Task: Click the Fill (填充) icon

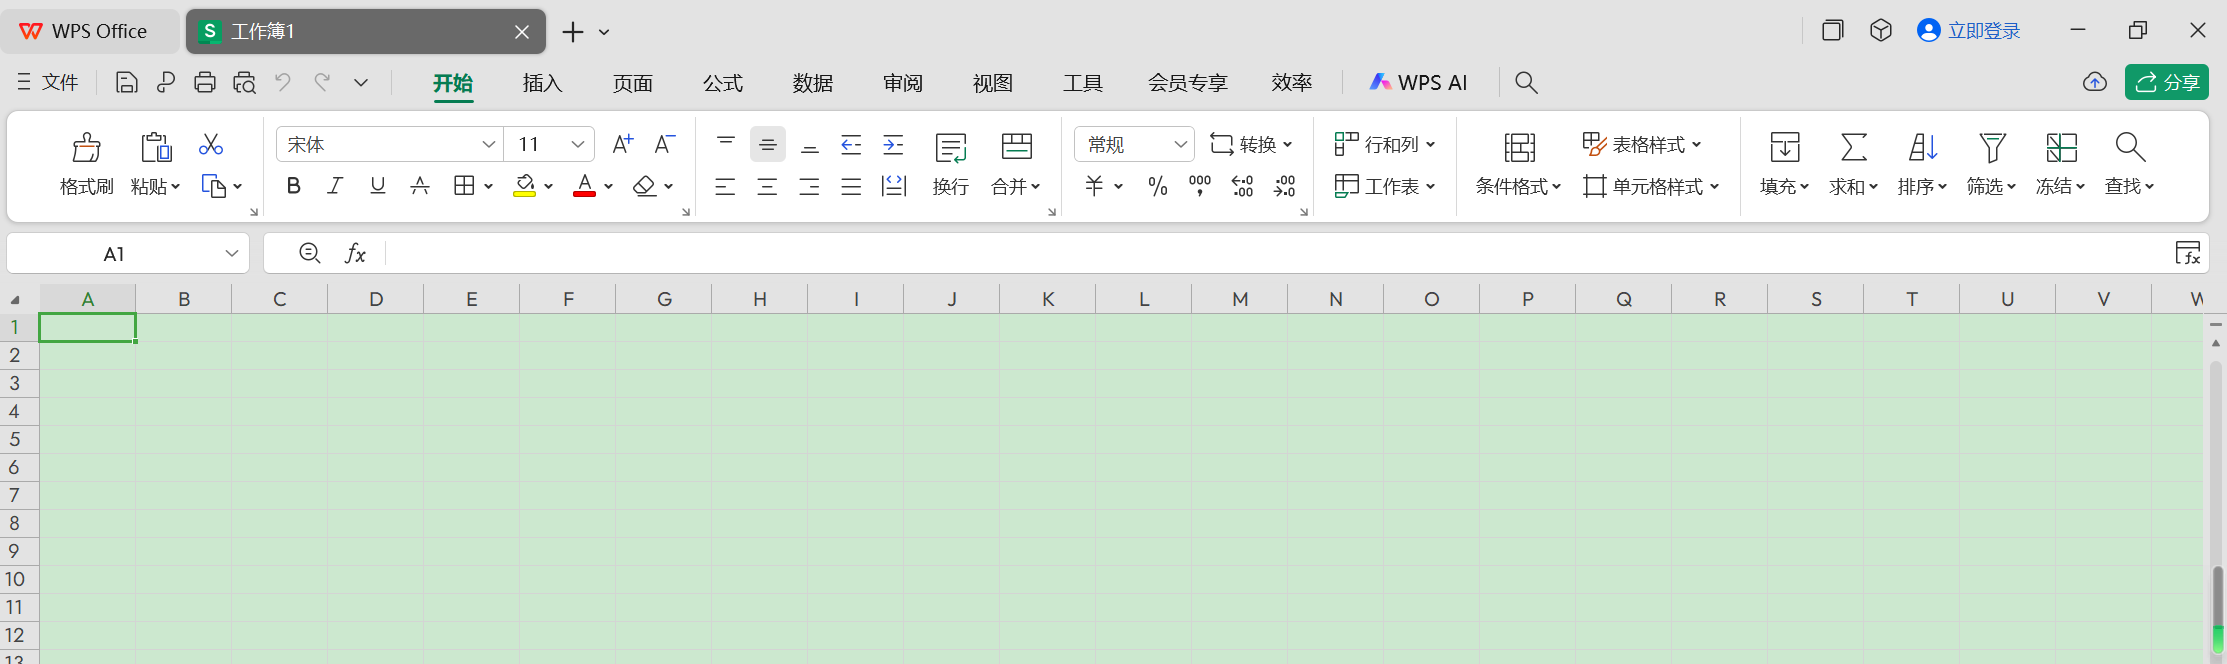Action: [x=1785, y=147]
